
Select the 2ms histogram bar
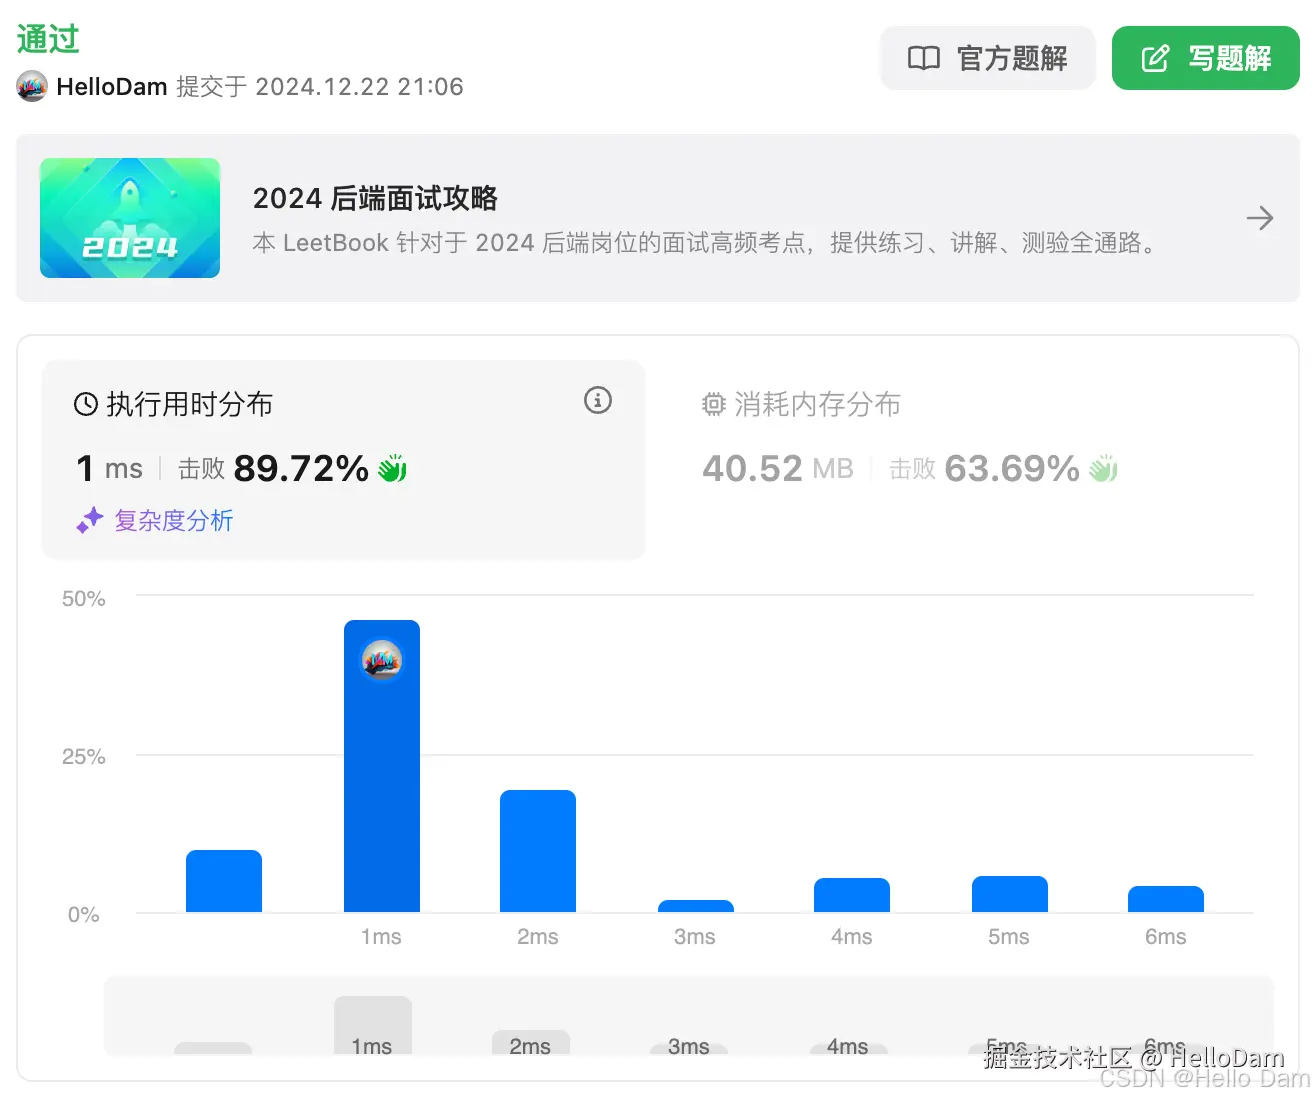537,850
